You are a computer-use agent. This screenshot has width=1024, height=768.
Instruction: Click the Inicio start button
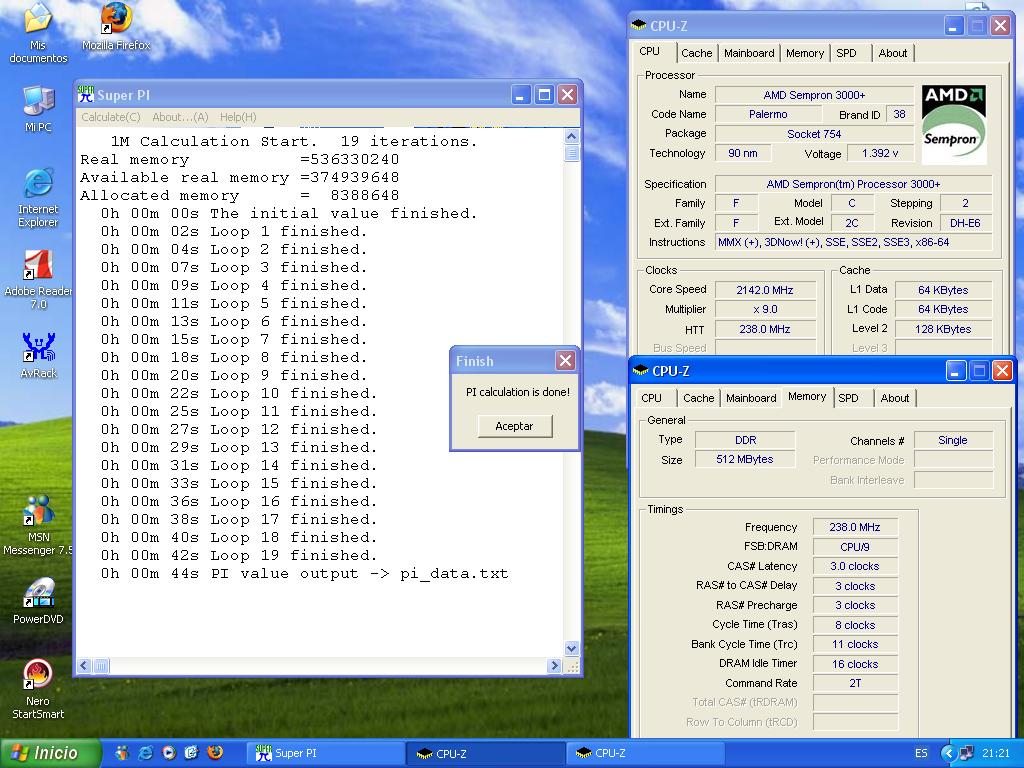pyautogui.click(x=50, y=753)
